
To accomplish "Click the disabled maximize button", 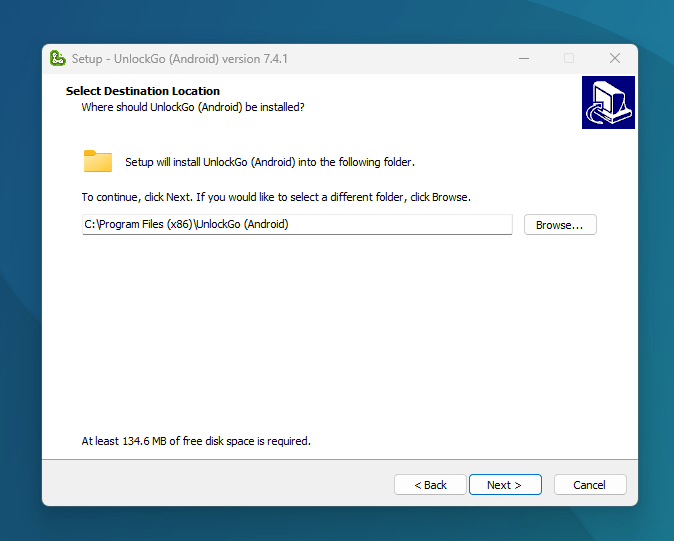I will (x=569, y=58).
